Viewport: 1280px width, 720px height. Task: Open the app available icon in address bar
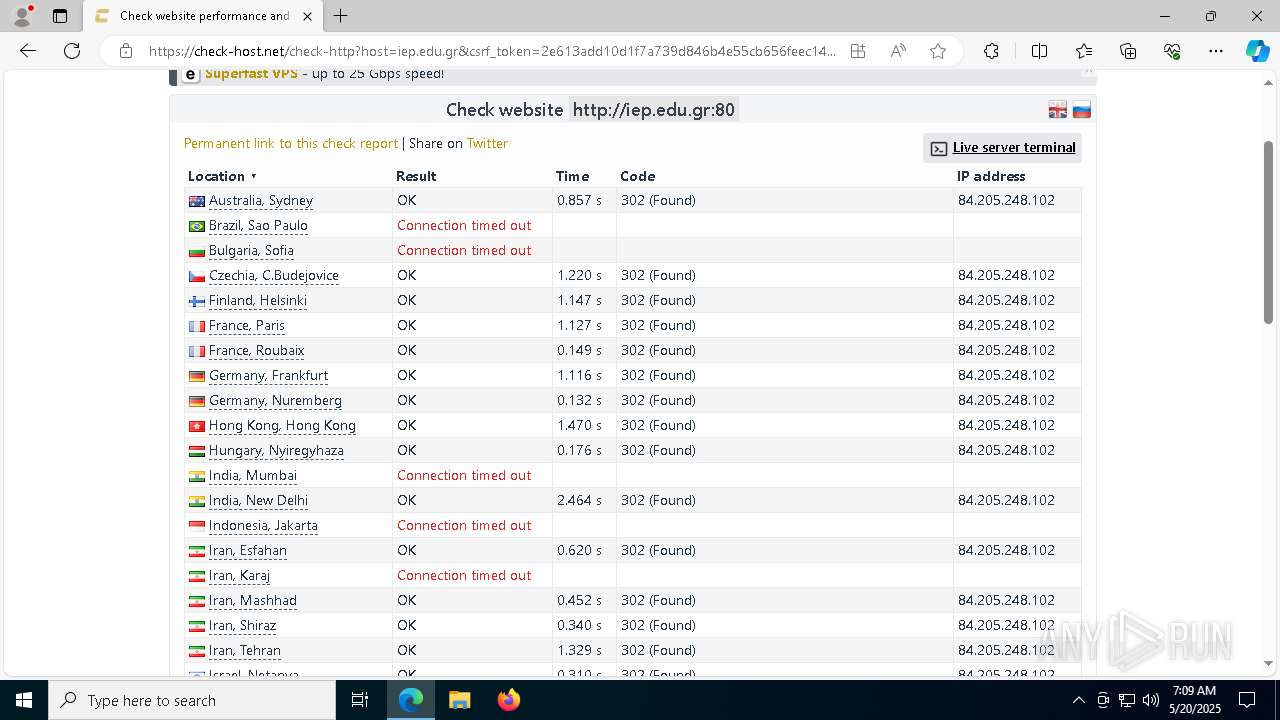click(x=858, y=51)
